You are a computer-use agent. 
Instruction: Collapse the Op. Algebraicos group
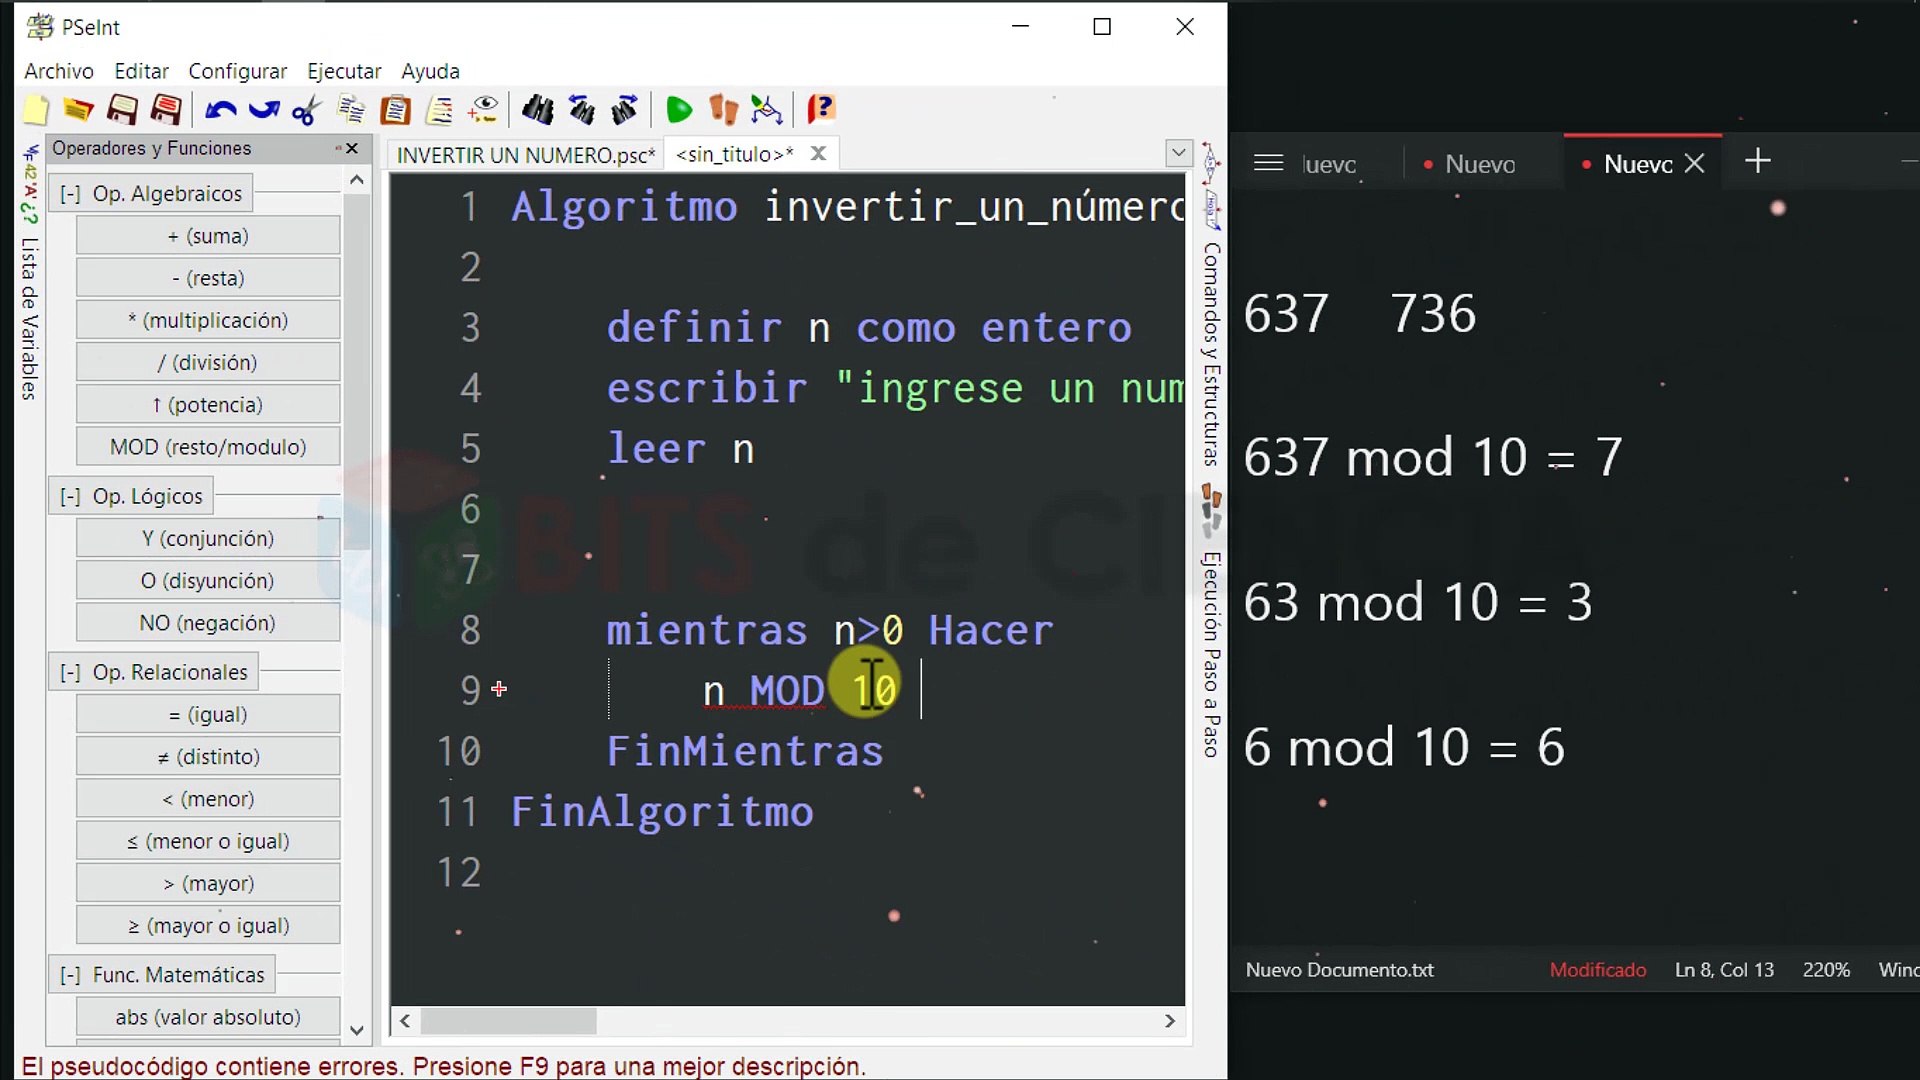(x=70, y=194)
